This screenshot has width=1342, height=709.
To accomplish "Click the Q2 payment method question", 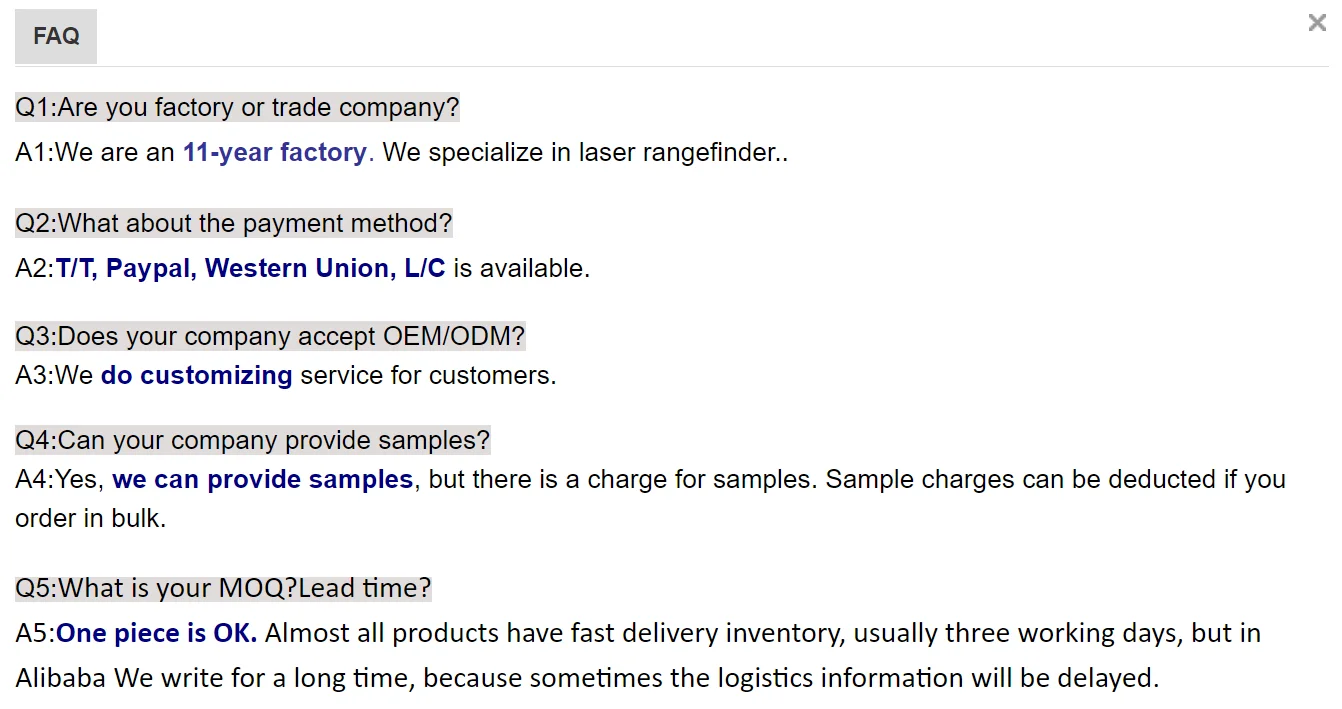I will (234, 222).
